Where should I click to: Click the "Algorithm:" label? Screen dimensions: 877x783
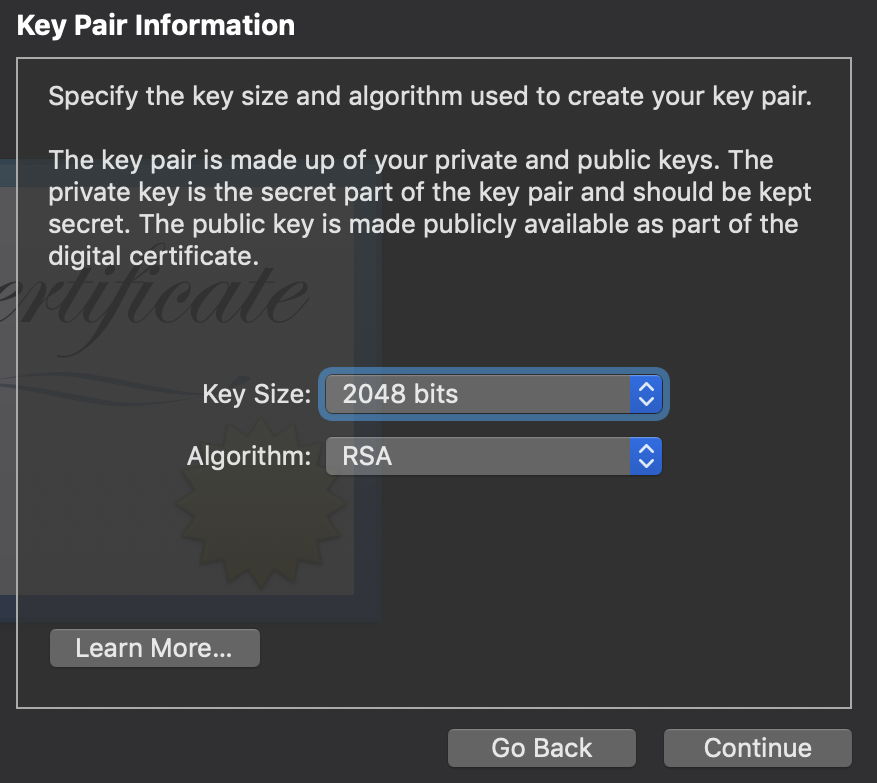click(249, 457)
